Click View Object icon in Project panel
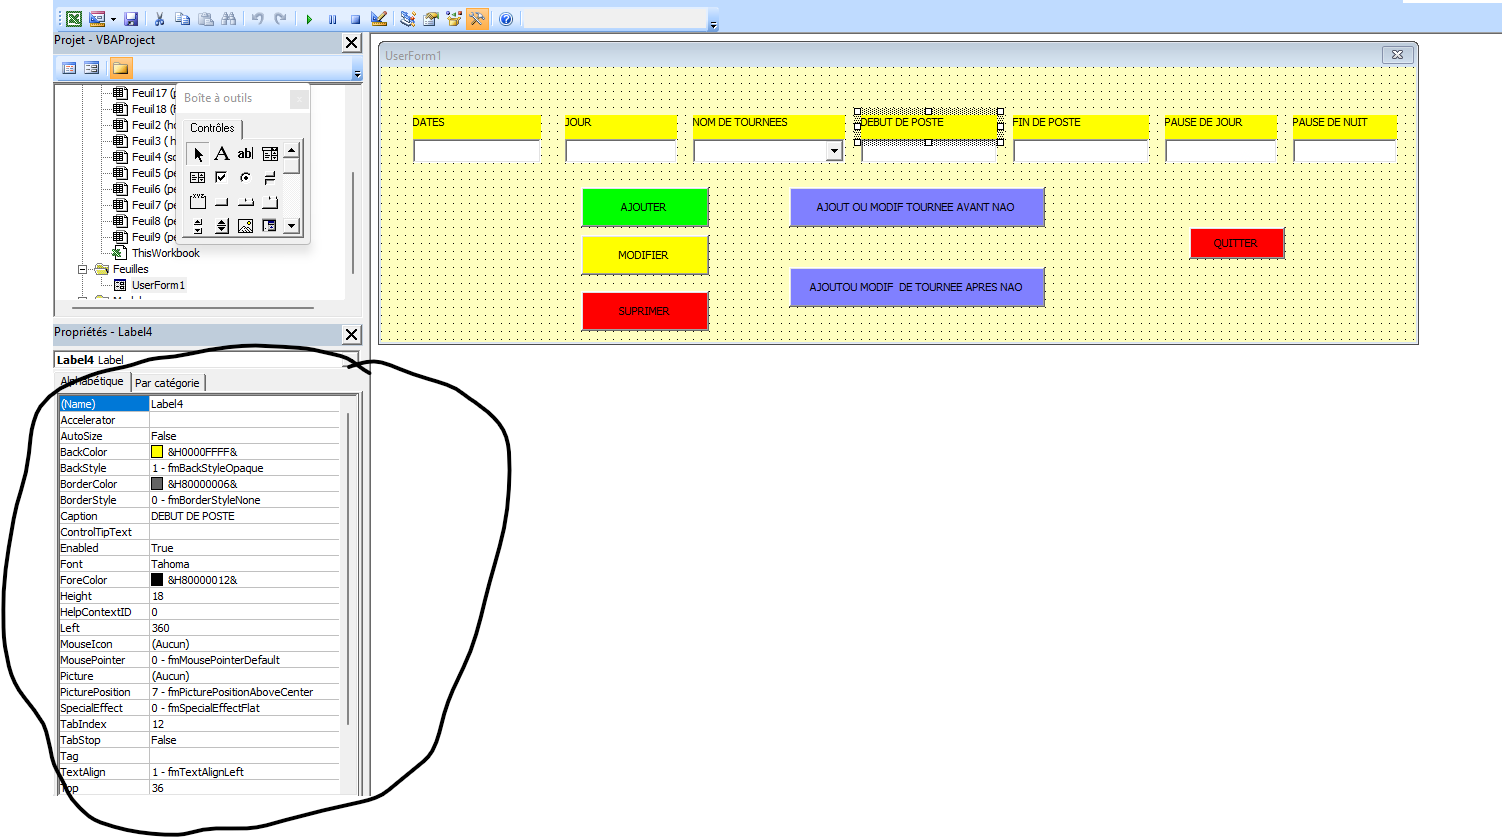This screenshot has width=1502, height=838. pos(92,68)
